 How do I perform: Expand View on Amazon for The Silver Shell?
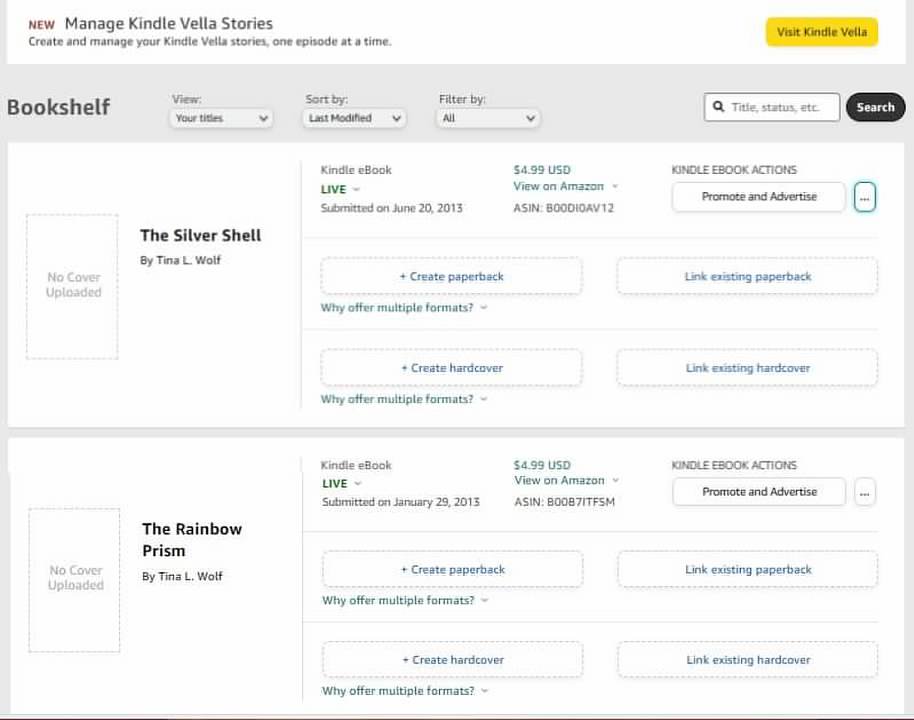(565, 187)
